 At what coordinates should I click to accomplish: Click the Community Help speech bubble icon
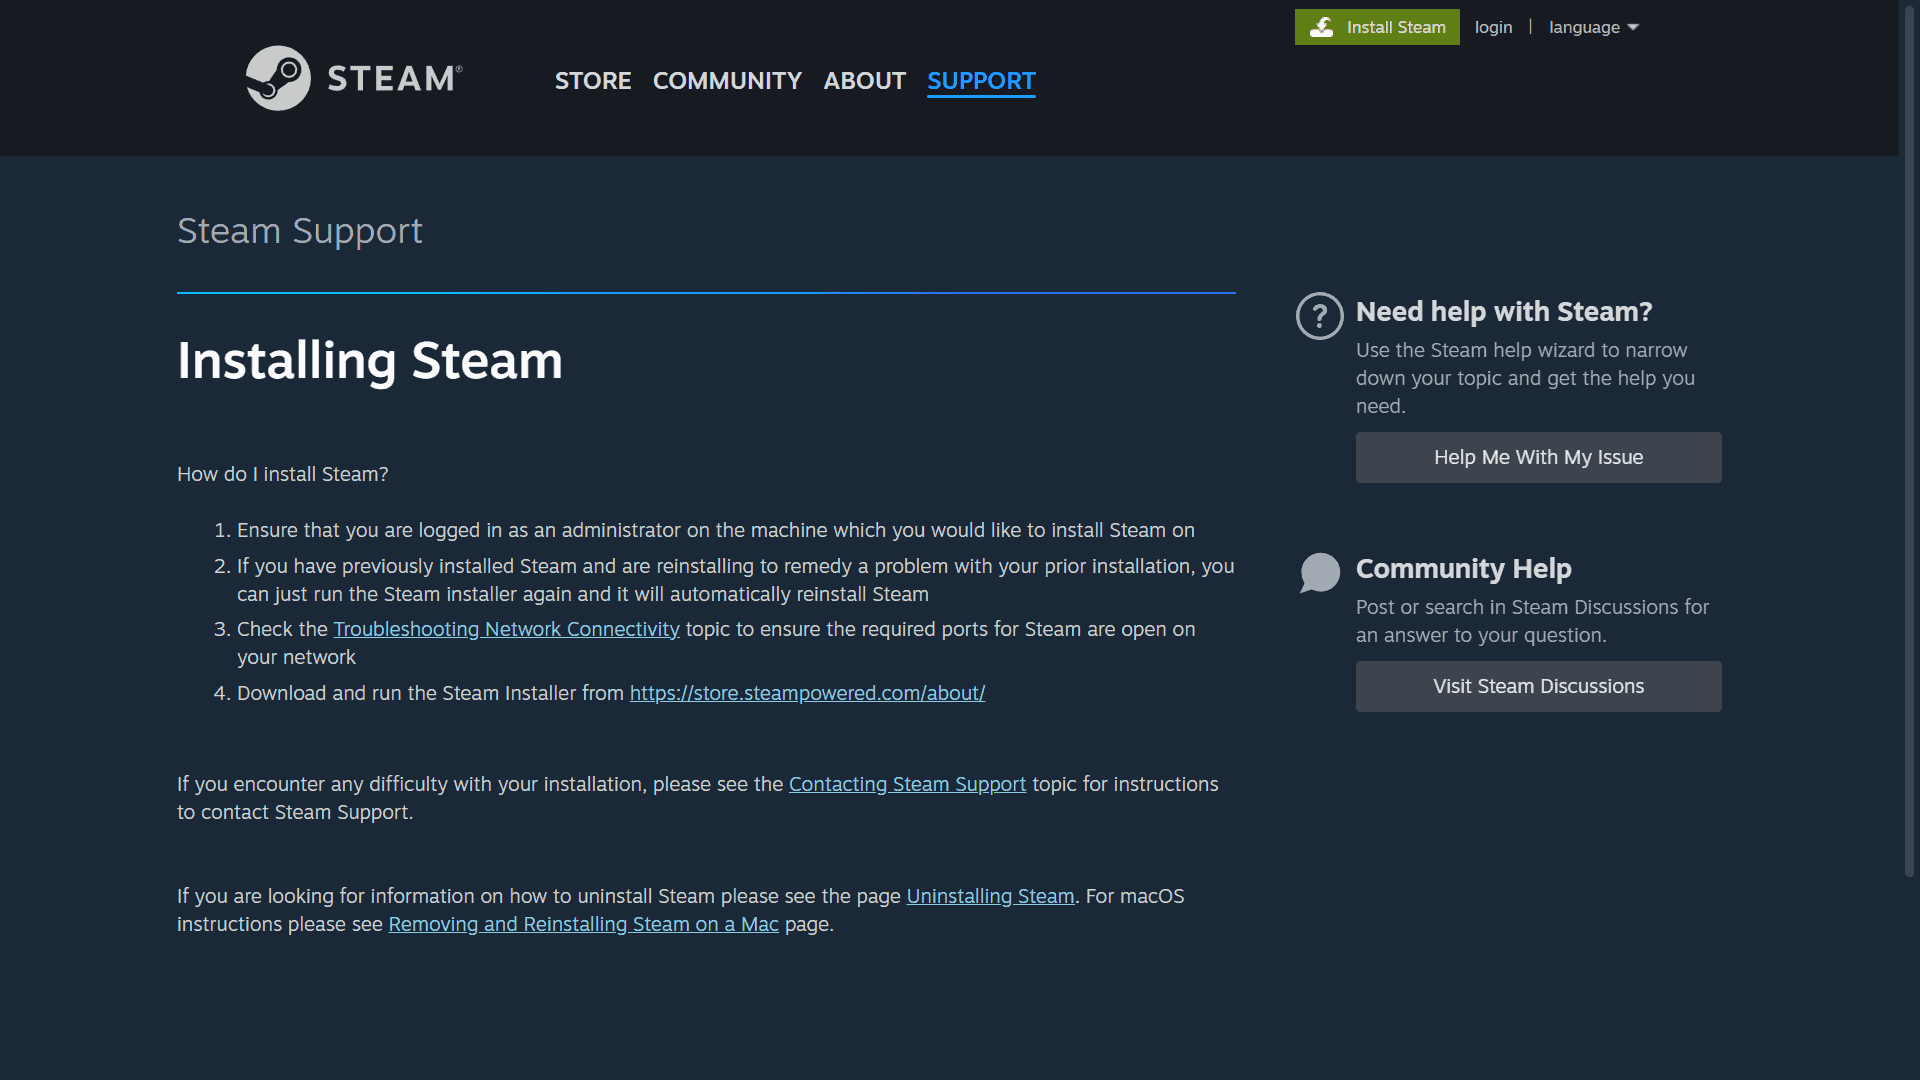(1320, 573)
